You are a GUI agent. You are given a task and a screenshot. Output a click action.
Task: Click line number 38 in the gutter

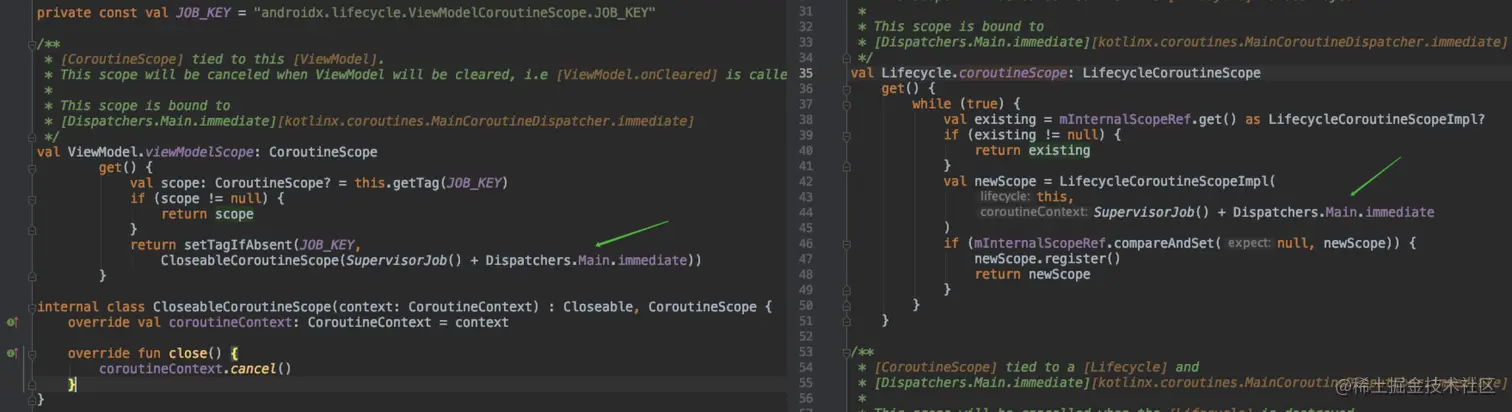pos(806,119)
